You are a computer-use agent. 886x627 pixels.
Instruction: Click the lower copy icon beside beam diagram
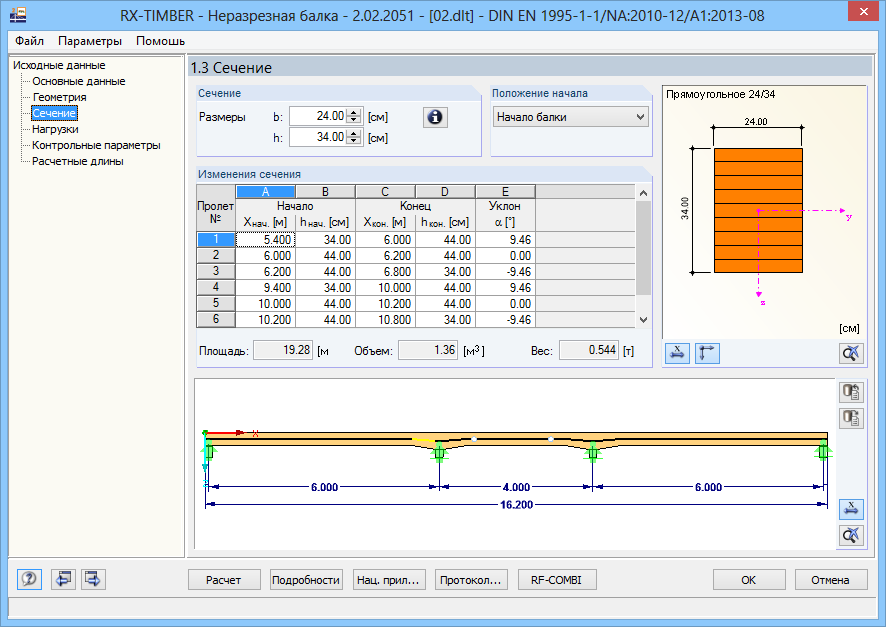(851, 419)
